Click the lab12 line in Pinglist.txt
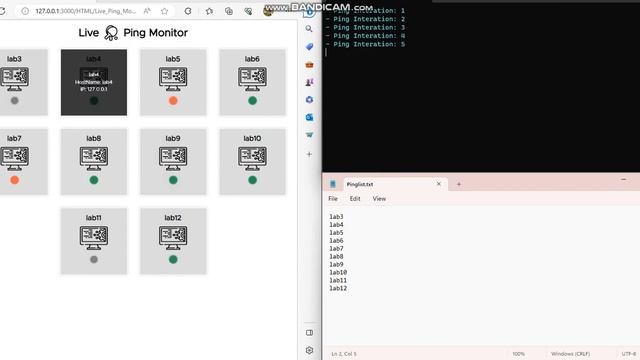Image resolution: width=640 pixels, height=360 pixels. point(338,288)
